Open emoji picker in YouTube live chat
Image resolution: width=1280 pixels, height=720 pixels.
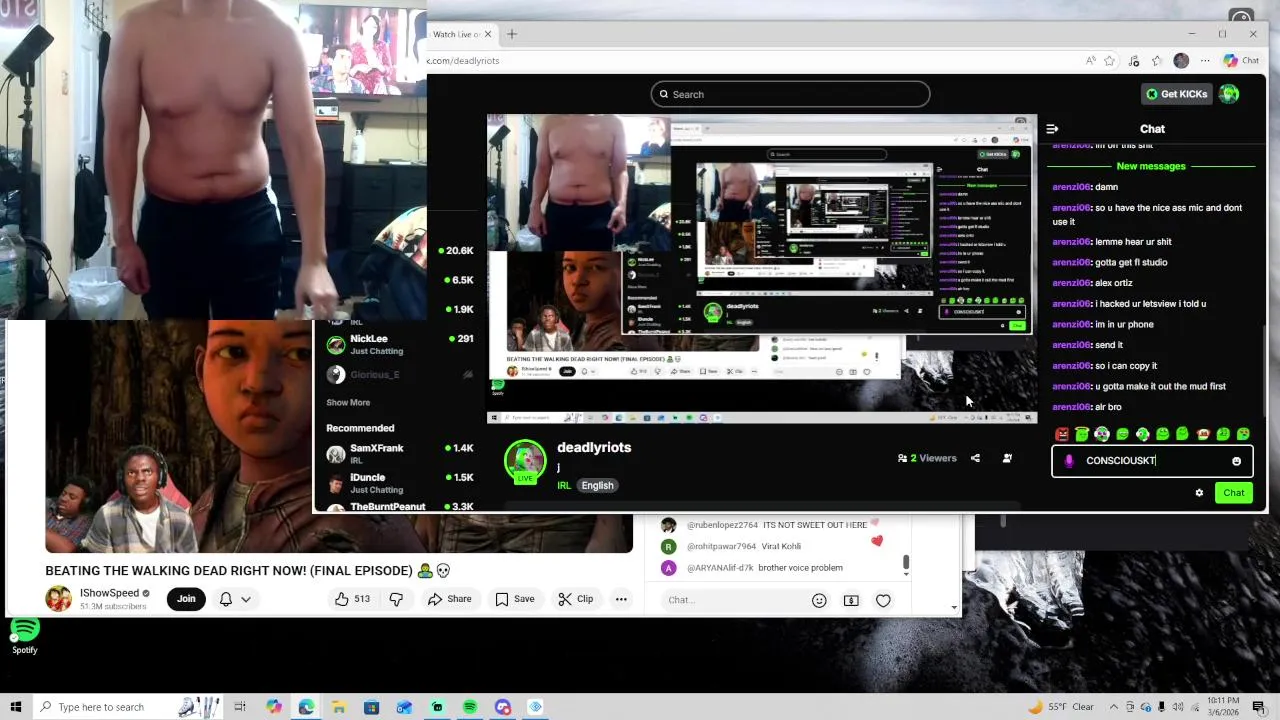click(x=819, y=600)
